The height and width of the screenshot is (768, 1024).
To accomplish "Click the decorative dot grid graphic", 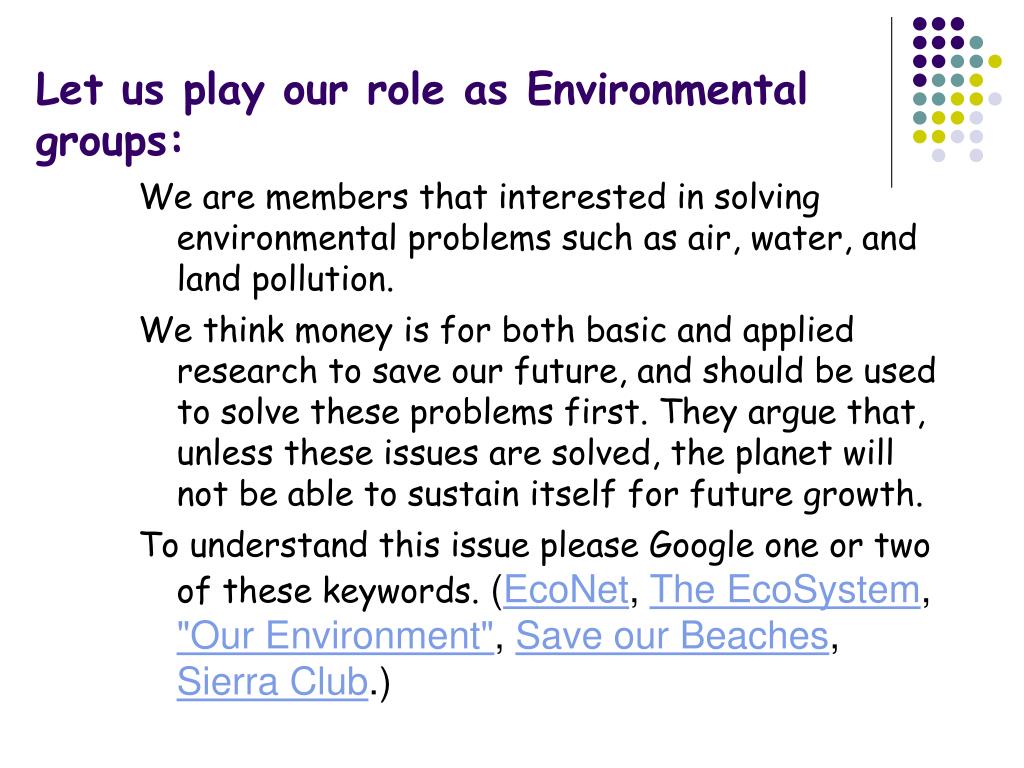I will pos(957,89).
